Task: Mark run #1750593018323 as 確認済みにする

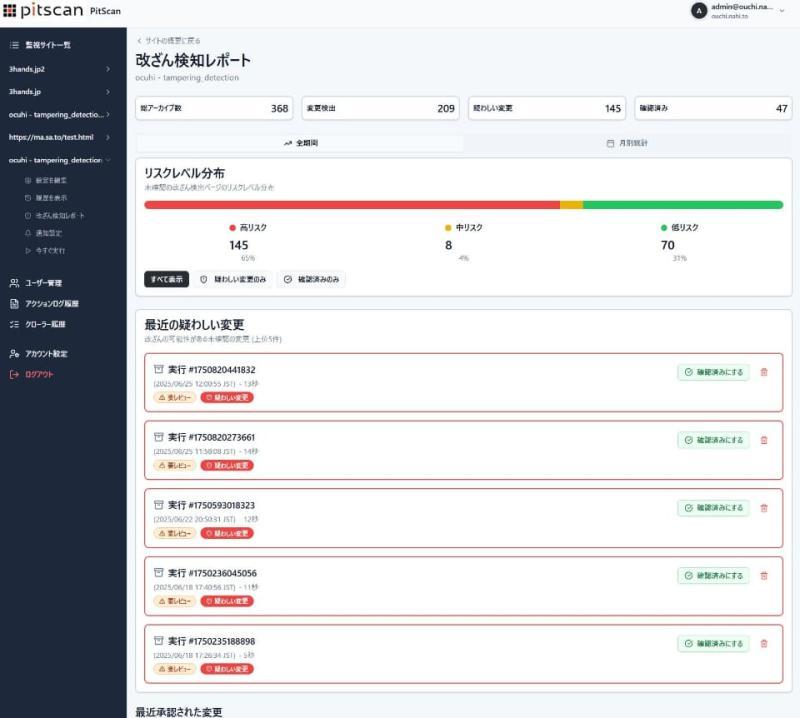Action: click(713, 507)
